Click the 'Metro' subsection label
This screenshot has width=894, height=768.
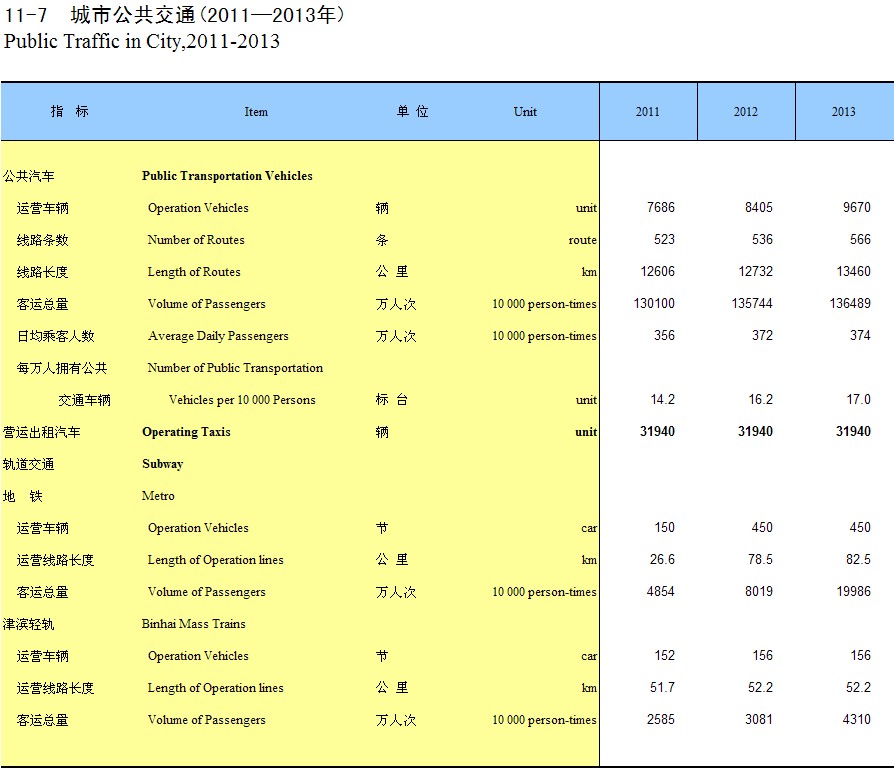point(158,496)
